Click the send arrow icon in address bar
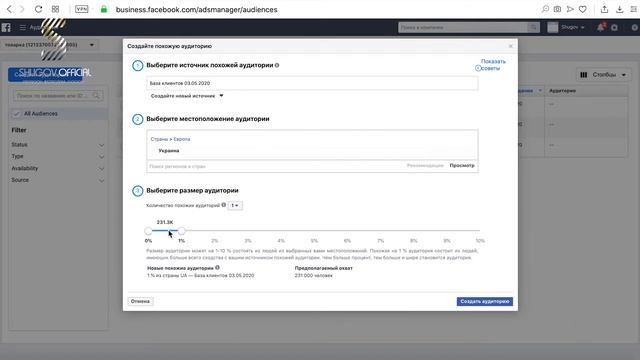This screenshot has height=360, width=640. click(570, 9)
